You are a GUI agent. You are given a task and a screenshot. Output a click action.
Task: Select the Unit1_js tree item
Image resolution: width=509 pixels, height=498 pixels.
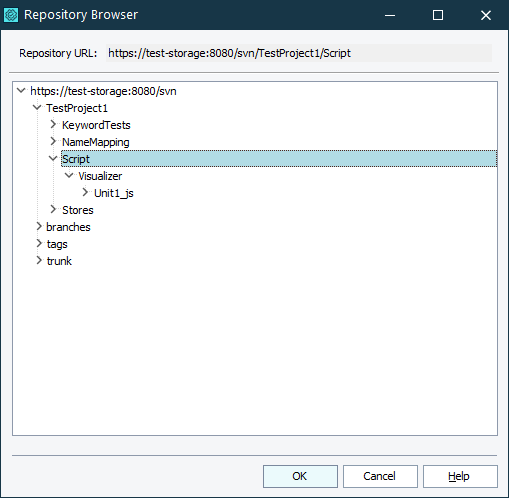[x=114, y=193]
